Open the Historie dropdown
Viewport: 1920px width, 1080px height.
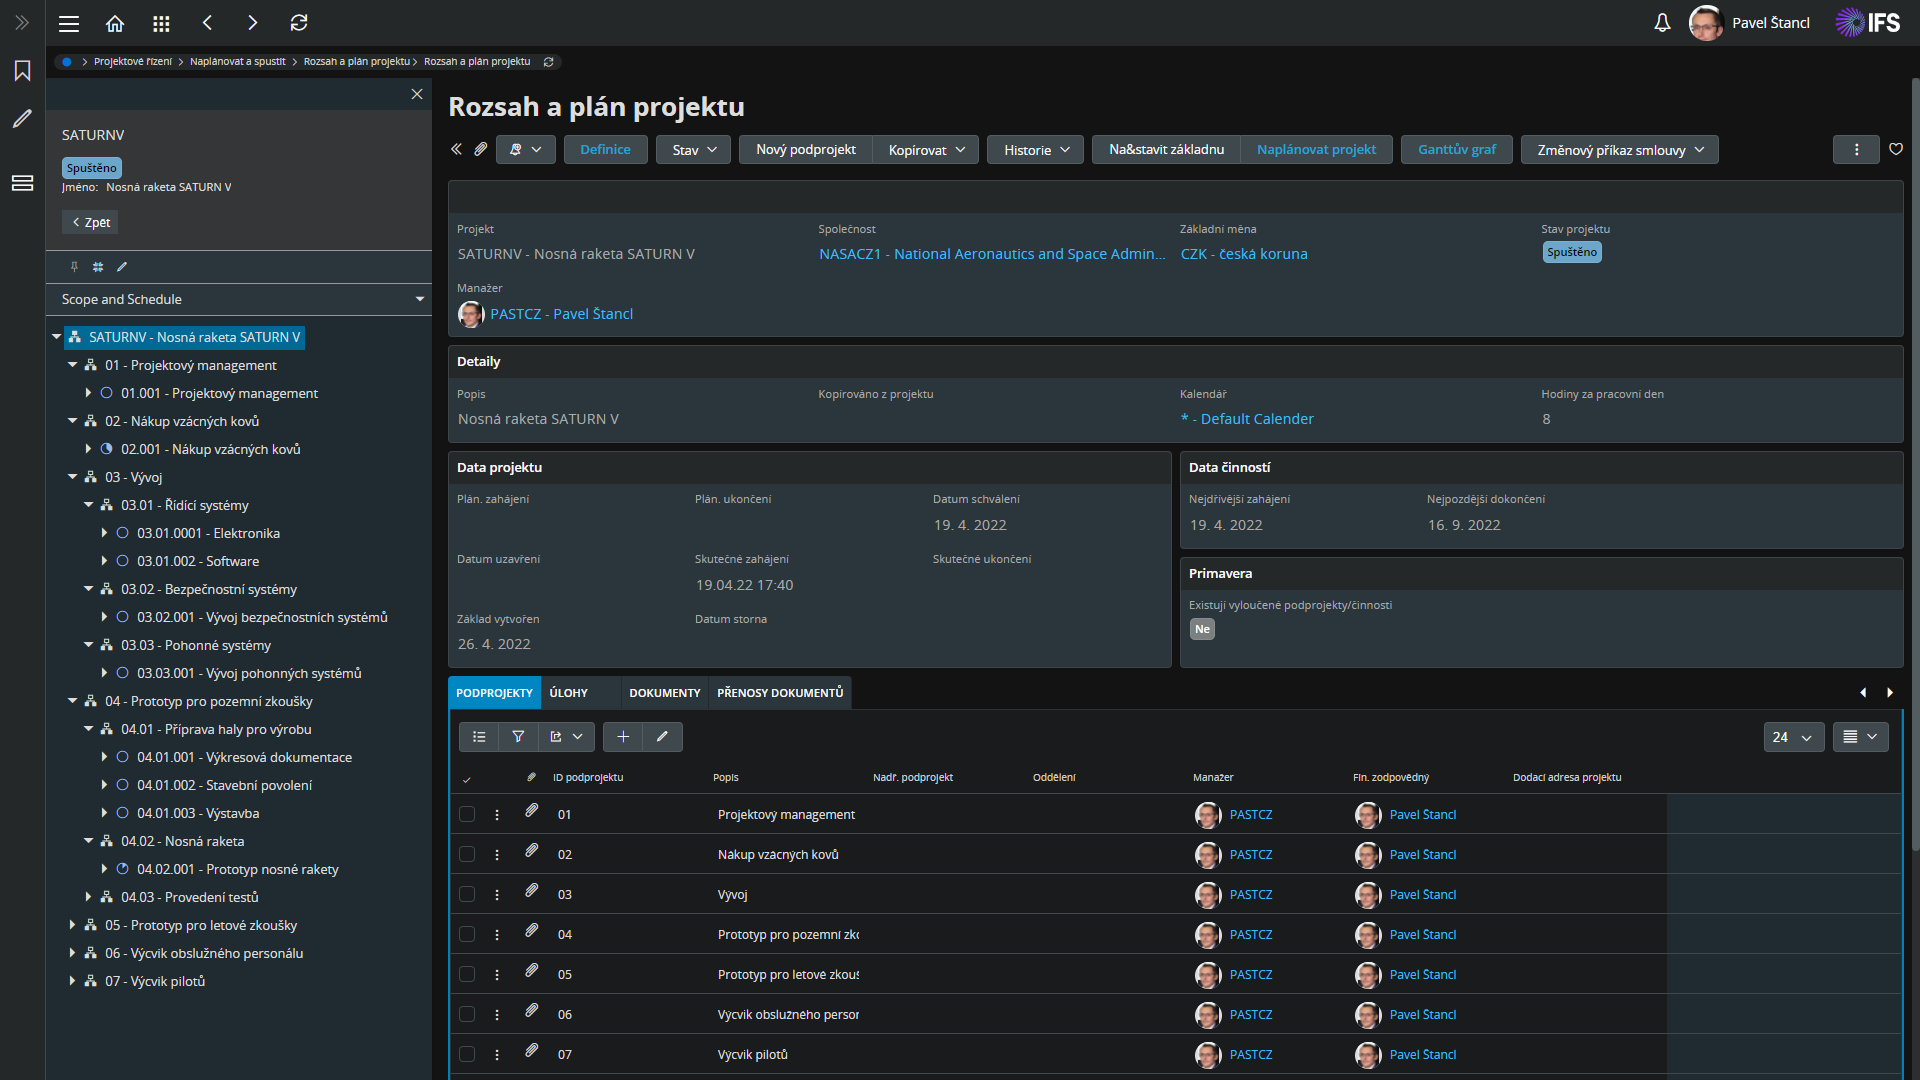click(1036, 150)
